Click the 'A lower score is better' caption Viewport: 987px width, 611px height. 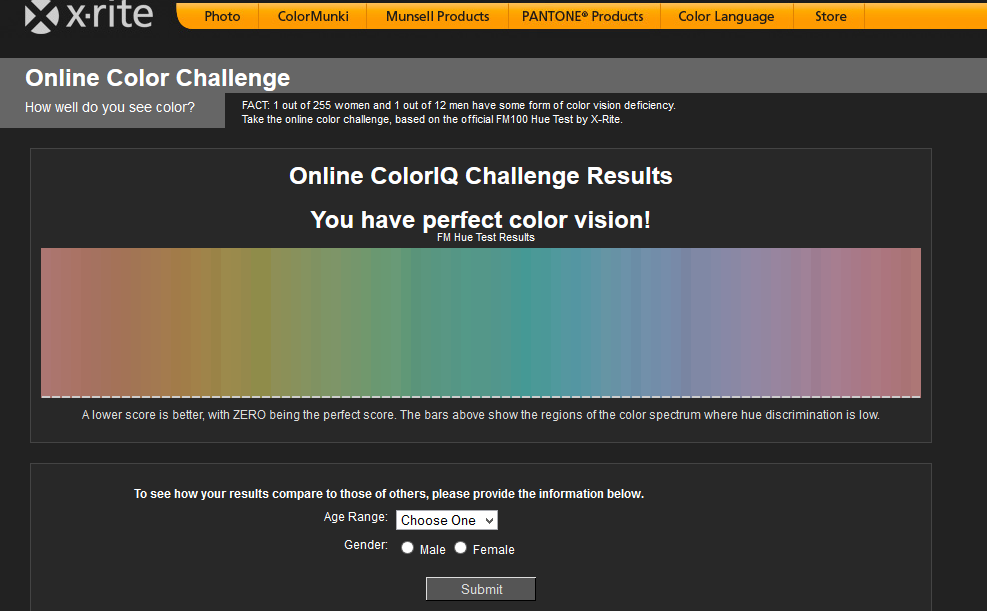[481, 415]
